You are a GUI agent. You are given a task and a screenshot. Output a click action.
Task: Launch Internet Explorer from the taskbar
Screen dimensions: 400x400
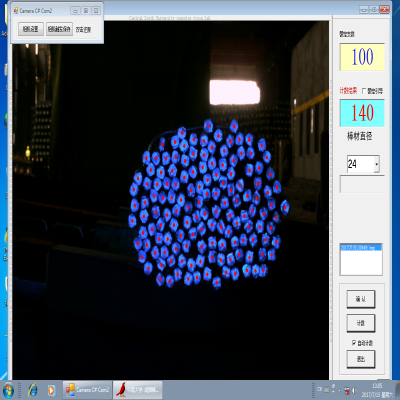tap(33, 390)
